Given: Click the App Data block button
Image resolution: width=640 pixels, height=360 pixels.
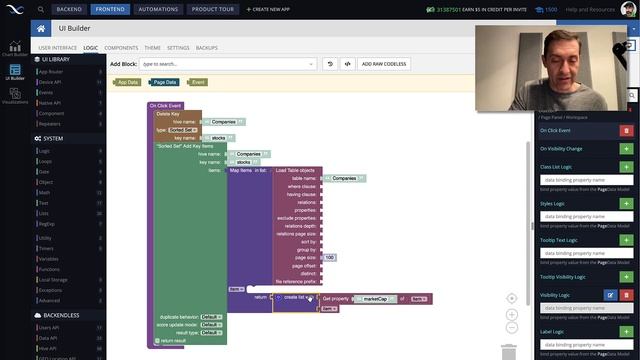Looking at the screenshot, I should 127,82.
